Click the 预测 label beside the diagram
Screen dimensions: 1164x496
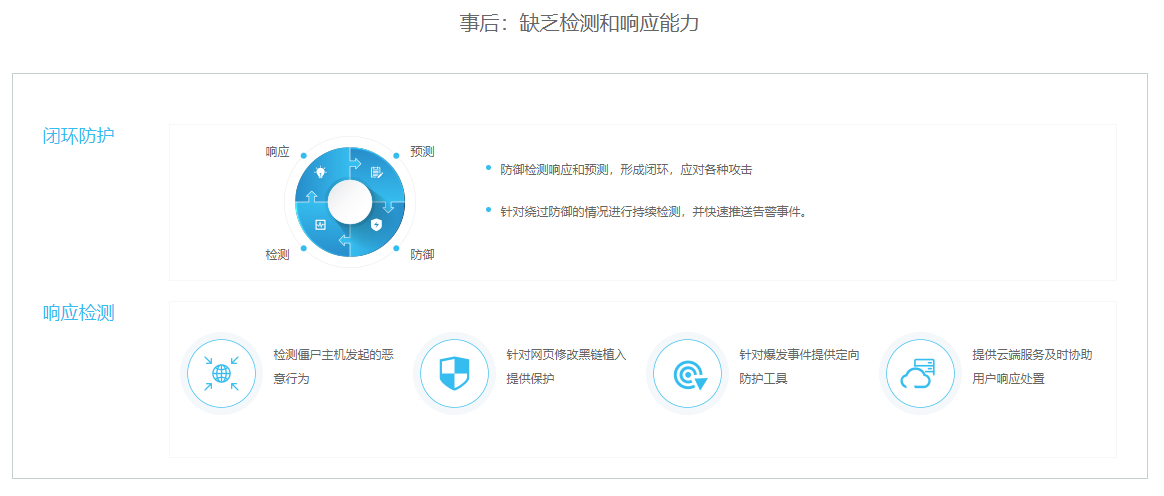(x=422, y=152)
